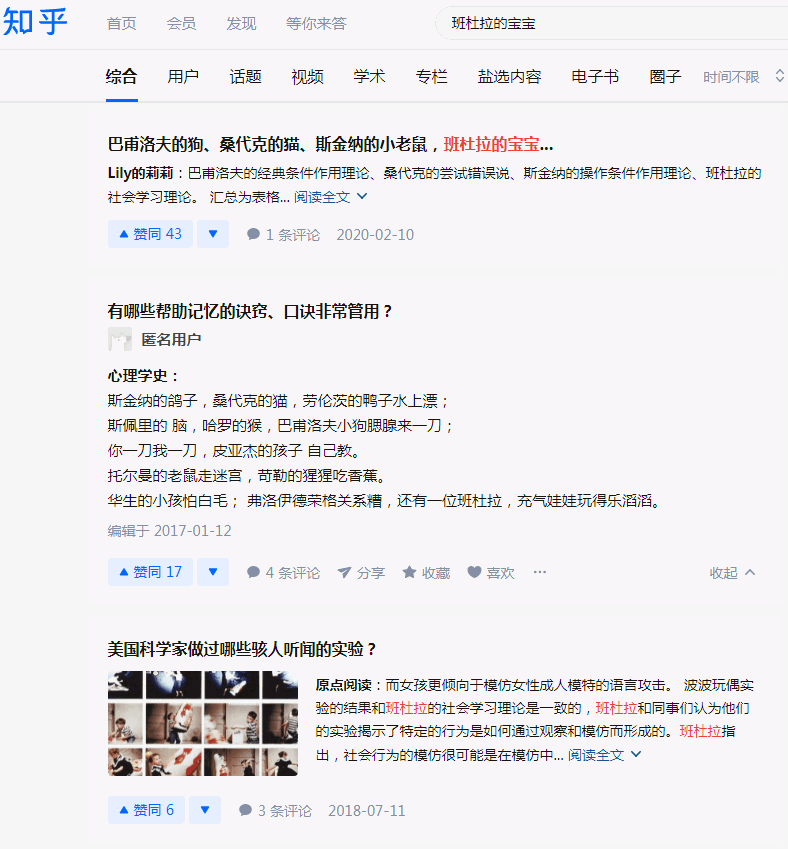This screenshot has height=849, width=788.
Task: Open question 美国科学家做过哪些骇人听闻的实验？
Action: coord(242,649)
